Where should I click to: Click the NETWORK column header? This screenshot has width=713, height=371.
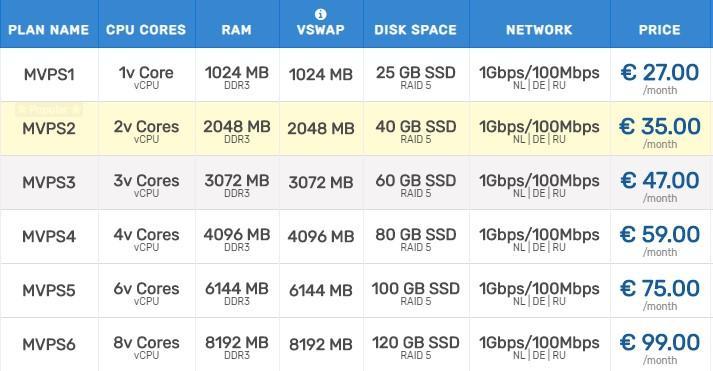tap(539, 30)
